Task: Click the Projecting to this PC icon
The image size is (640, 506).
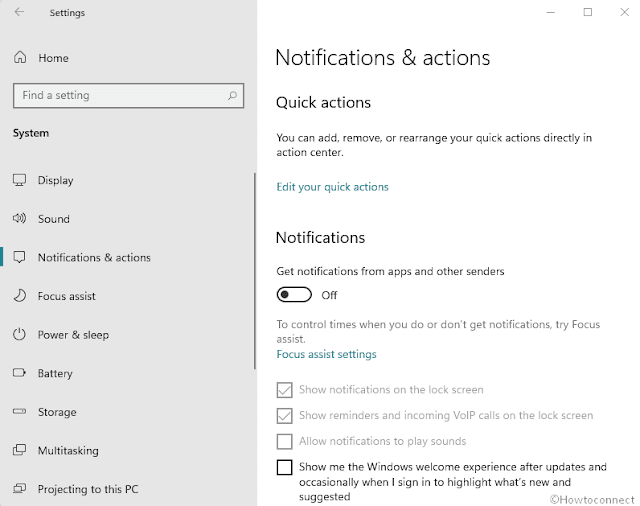Action: (19, 488)
